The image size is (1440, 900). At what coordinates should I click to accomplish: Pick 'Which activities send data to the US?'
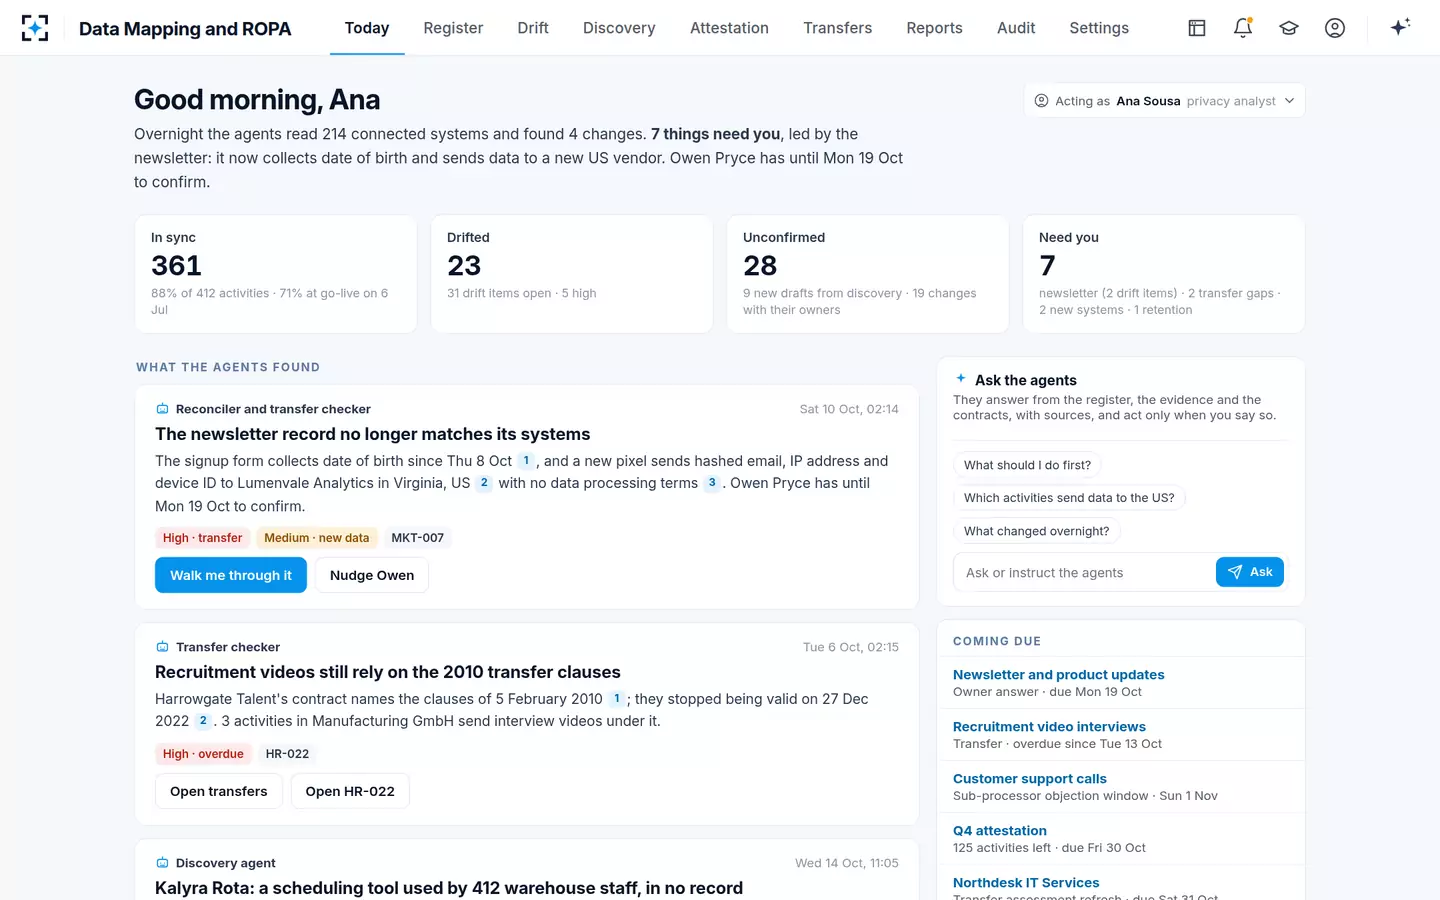click(x=1069, y=498)
